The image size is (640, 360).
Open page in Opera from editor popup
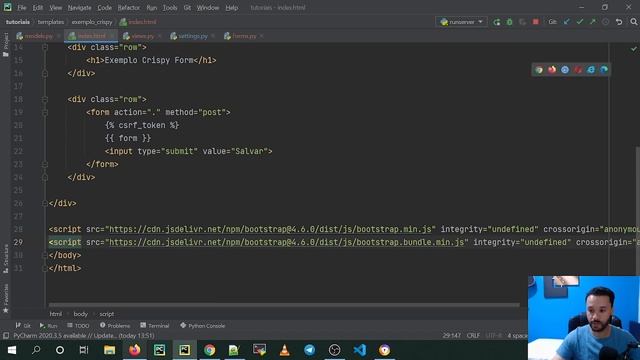[x=578, y=70]
